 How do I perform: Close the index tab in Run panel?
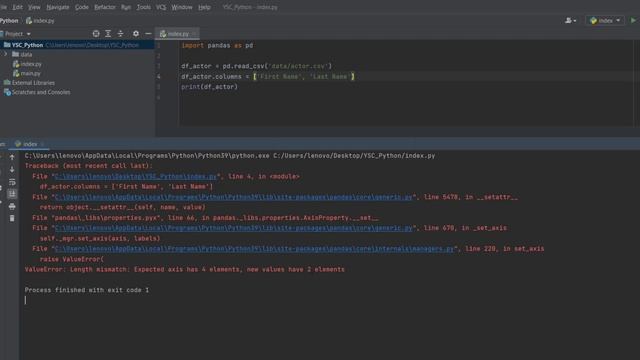(42, 144)
